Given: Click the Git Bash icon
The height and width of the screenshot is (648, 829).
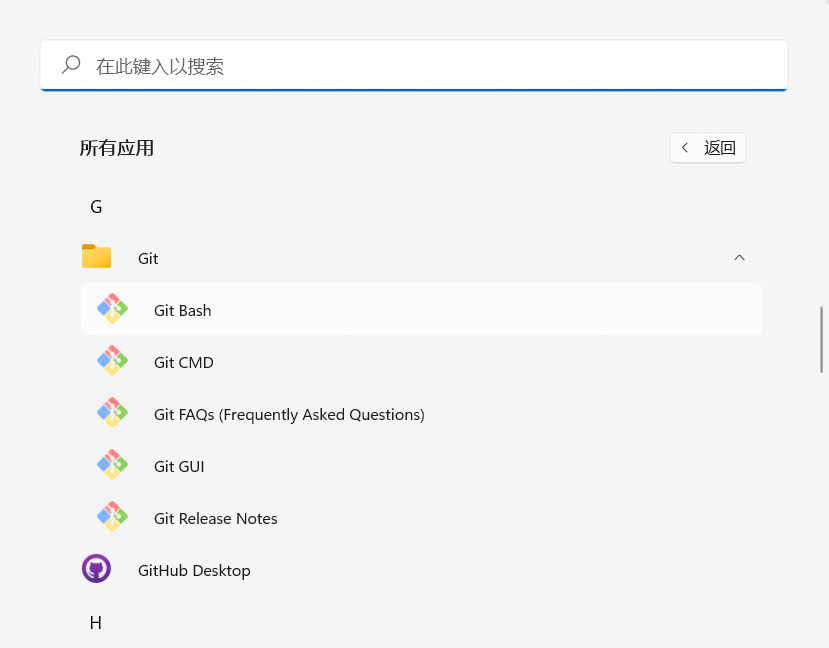Looking at the screenshot, I should click(x=112, y=310).
